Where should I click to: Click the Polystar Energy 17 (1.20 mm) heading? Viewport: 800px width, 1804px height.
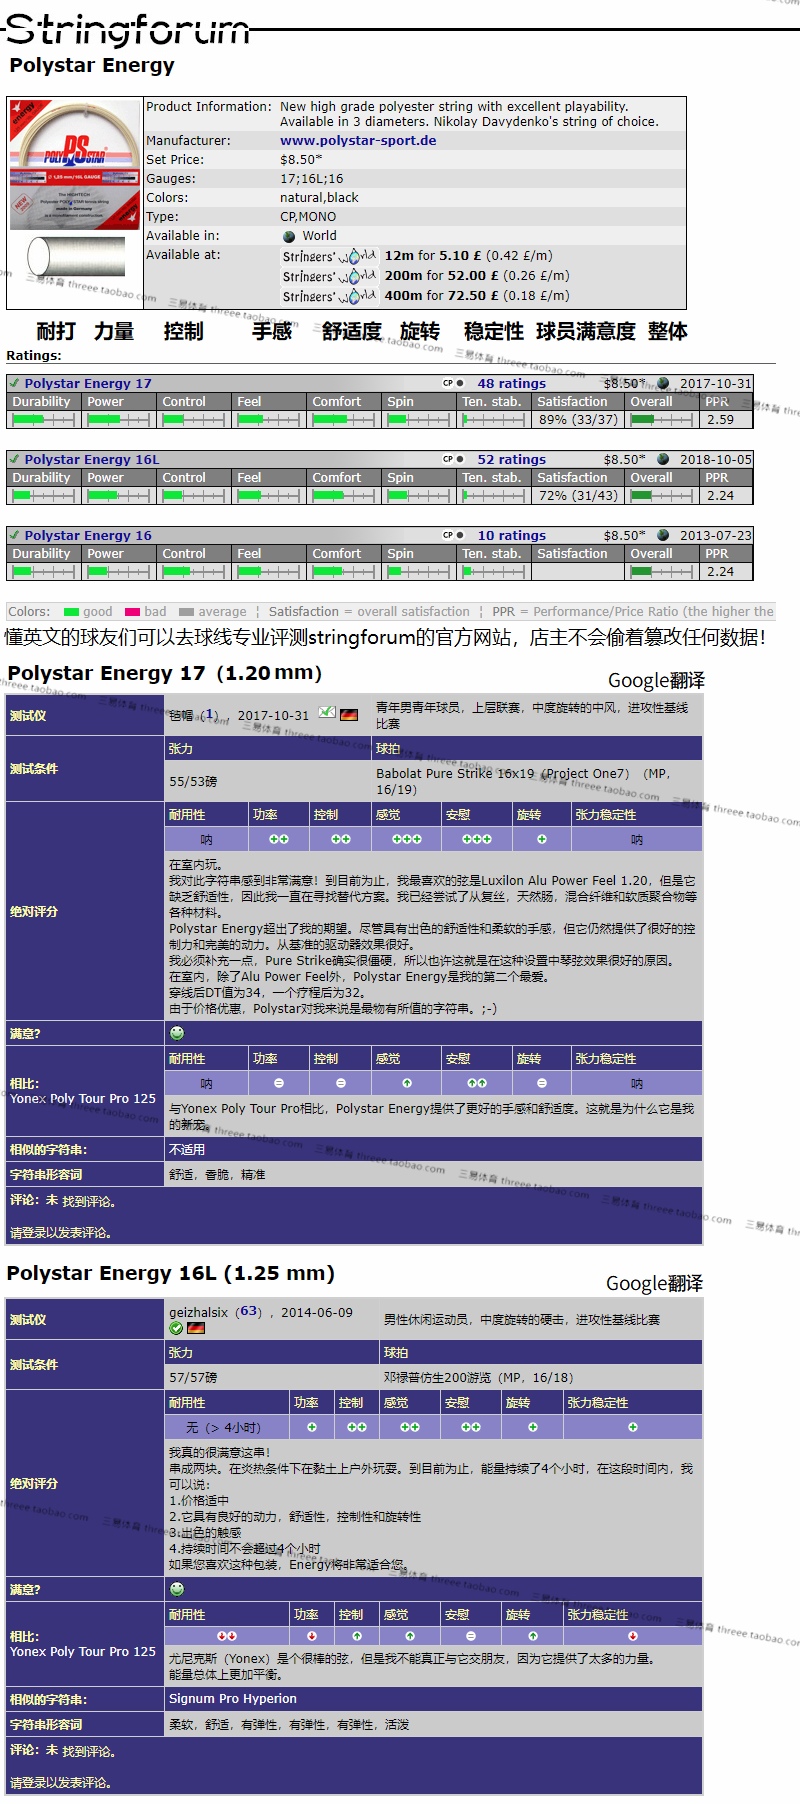[165, 673]
